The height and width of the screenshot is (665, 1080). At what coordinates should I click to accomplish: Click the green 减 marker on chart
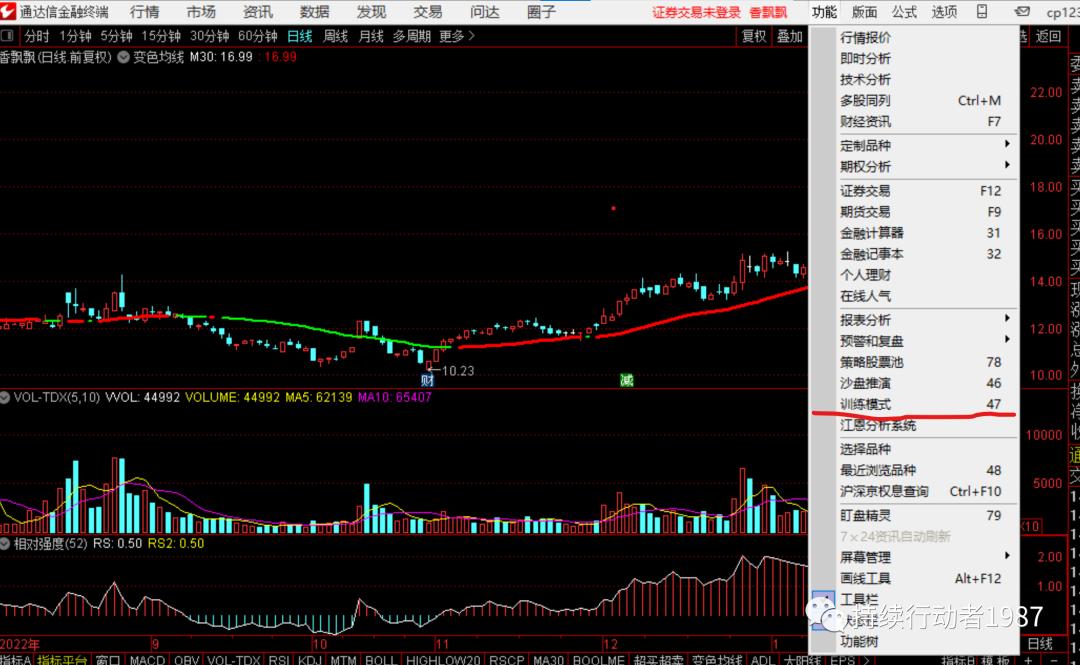click(x=626, y=380)
